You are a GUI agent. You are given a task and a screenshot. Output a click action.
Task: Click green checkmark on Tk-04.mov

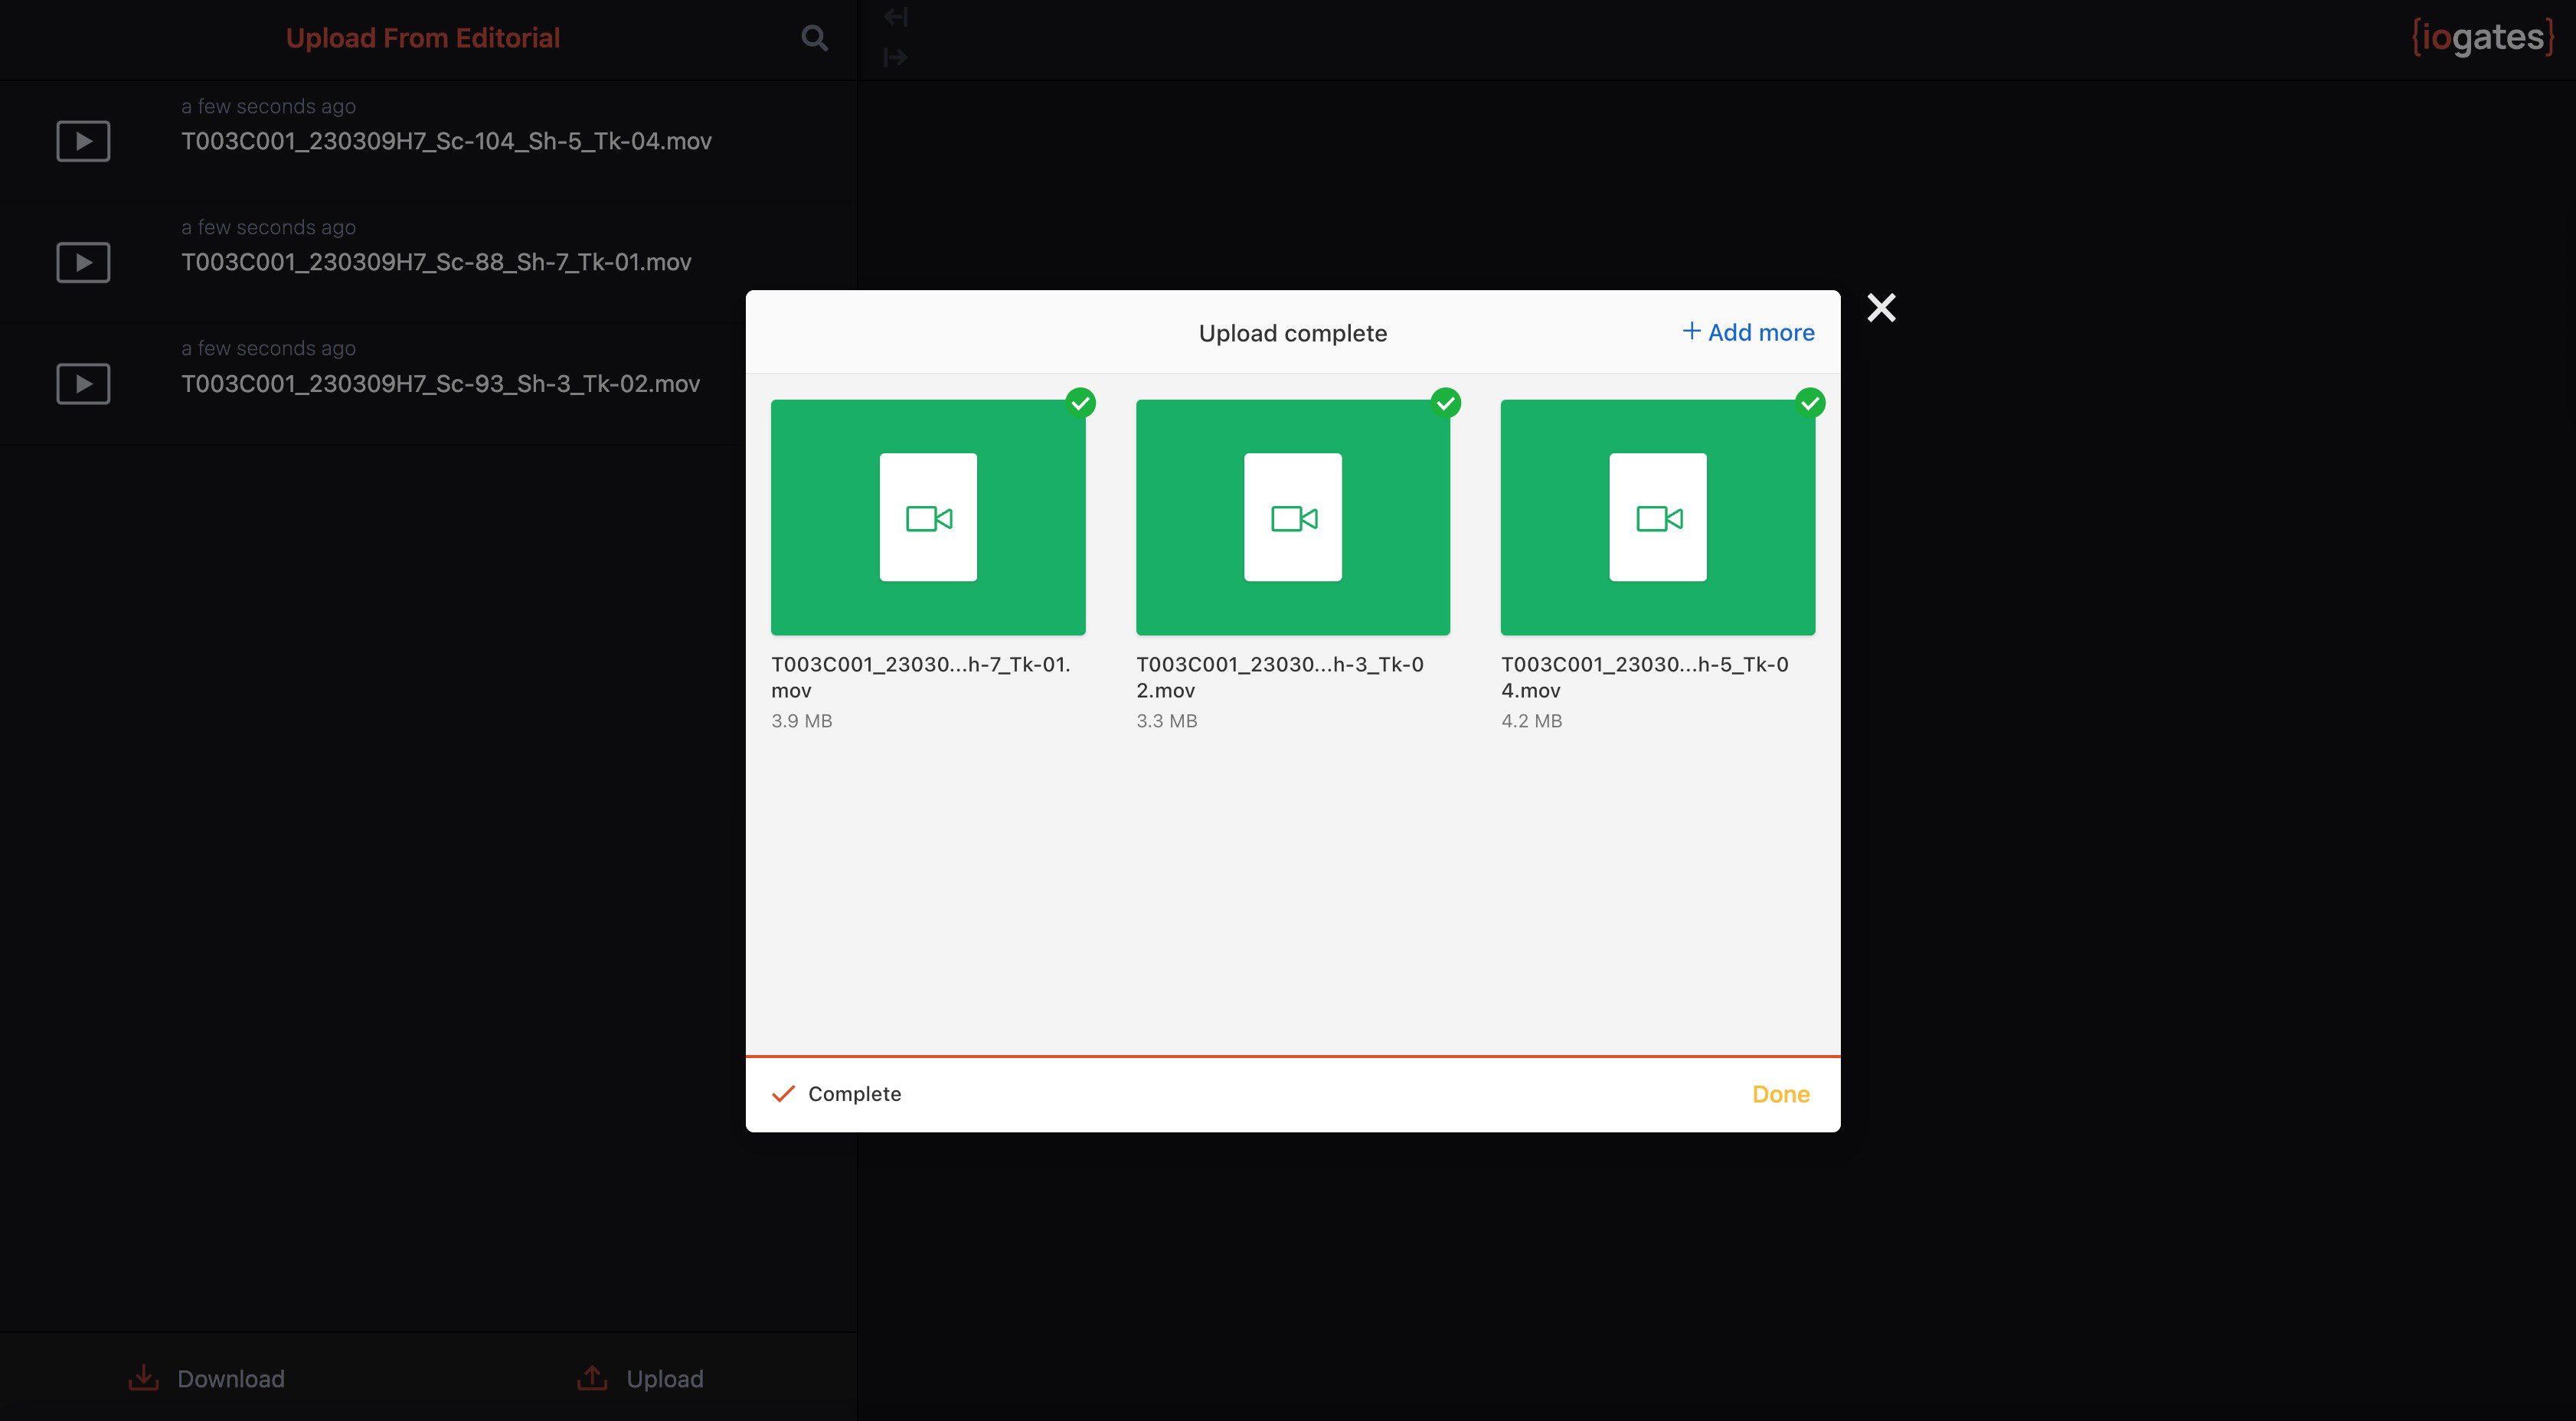[x=1810, y=403]
